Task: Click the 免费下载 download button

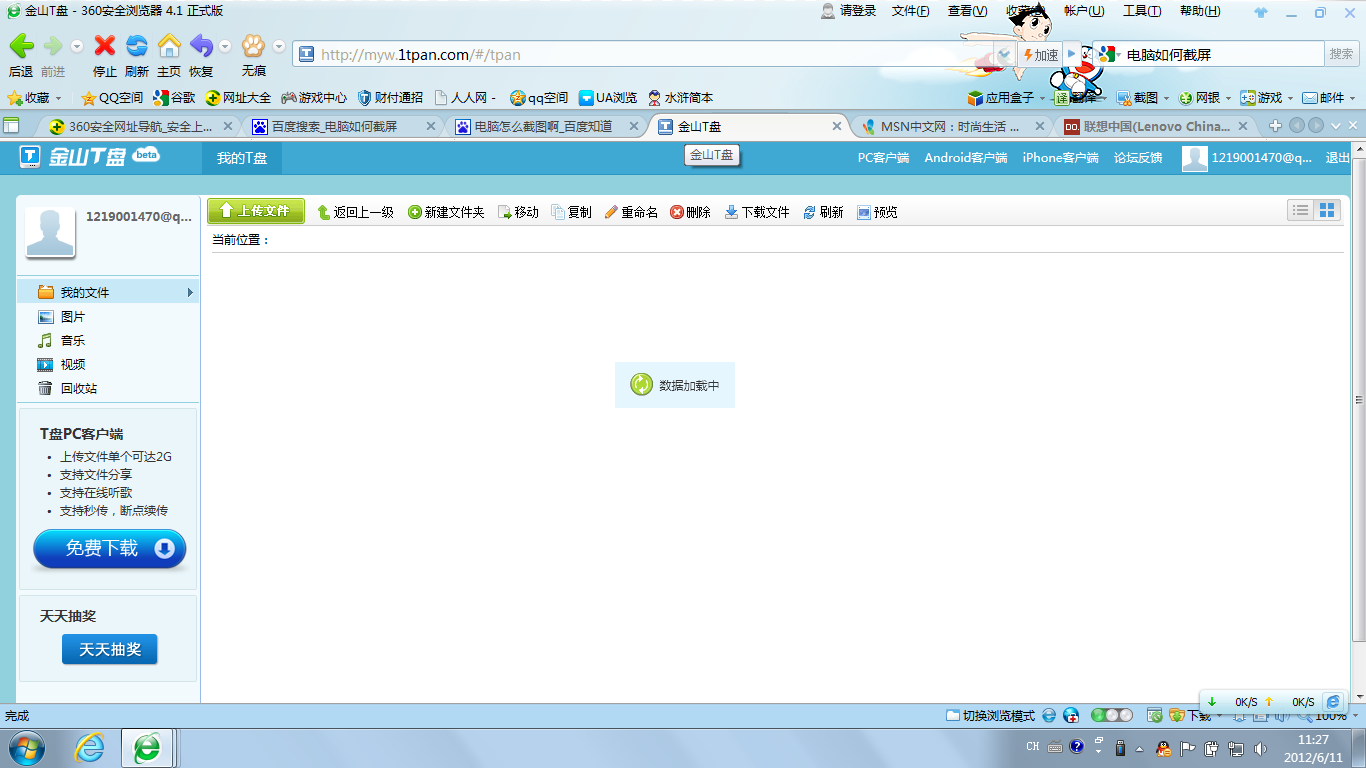Action: point(110,549)
